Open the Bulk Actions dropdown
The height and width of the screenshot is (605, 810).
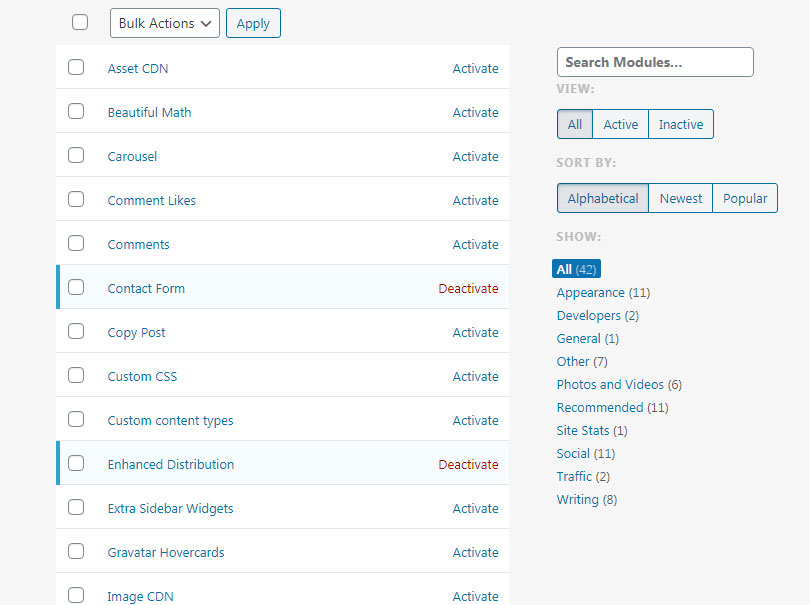(165, 23)
